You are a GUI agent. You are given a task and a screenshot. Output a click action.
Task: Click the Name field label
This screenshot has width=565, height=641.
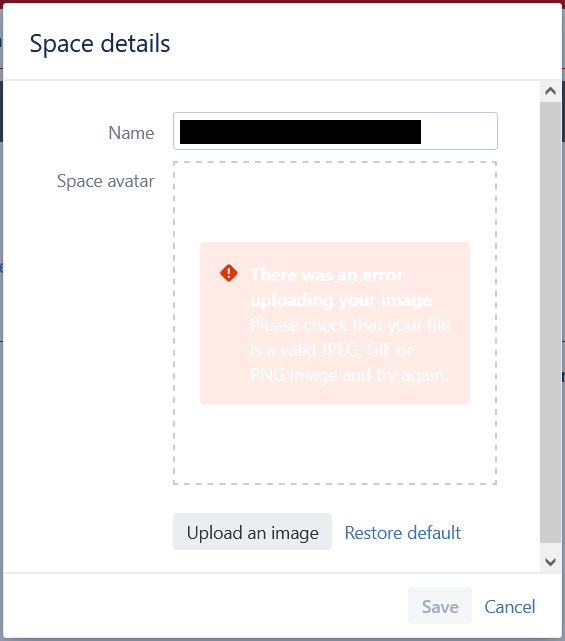pyautogui.click(x=131, y=133)
